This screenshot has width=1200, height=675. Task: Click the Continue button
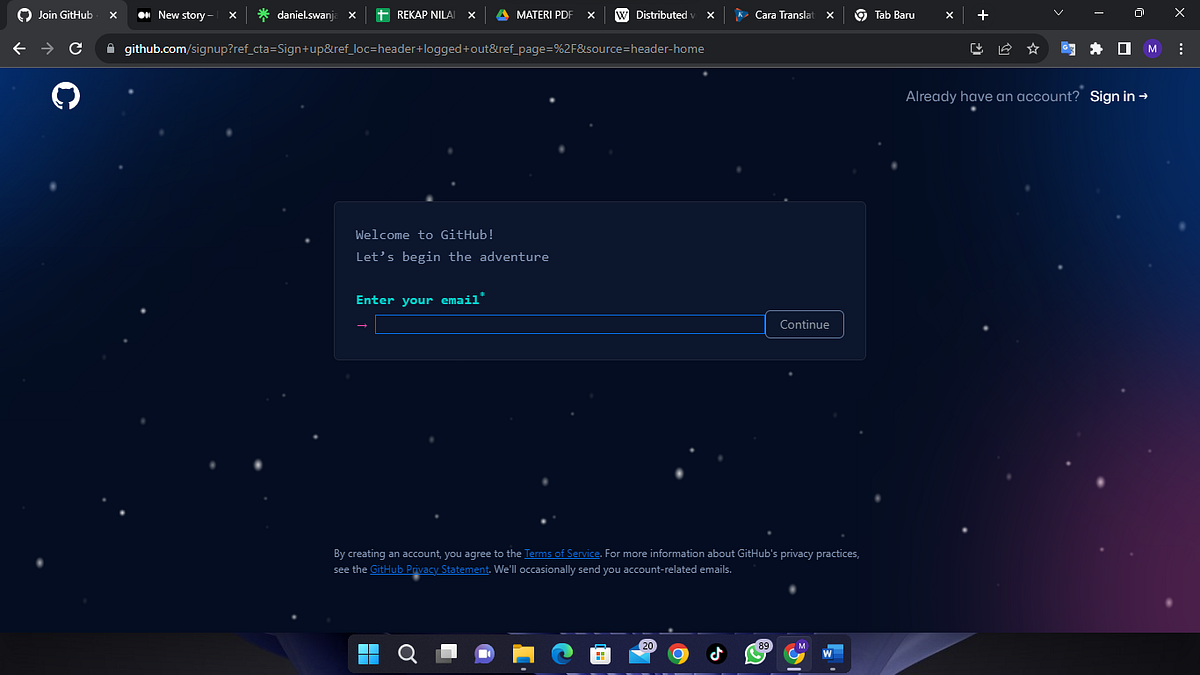pos(804,324)
